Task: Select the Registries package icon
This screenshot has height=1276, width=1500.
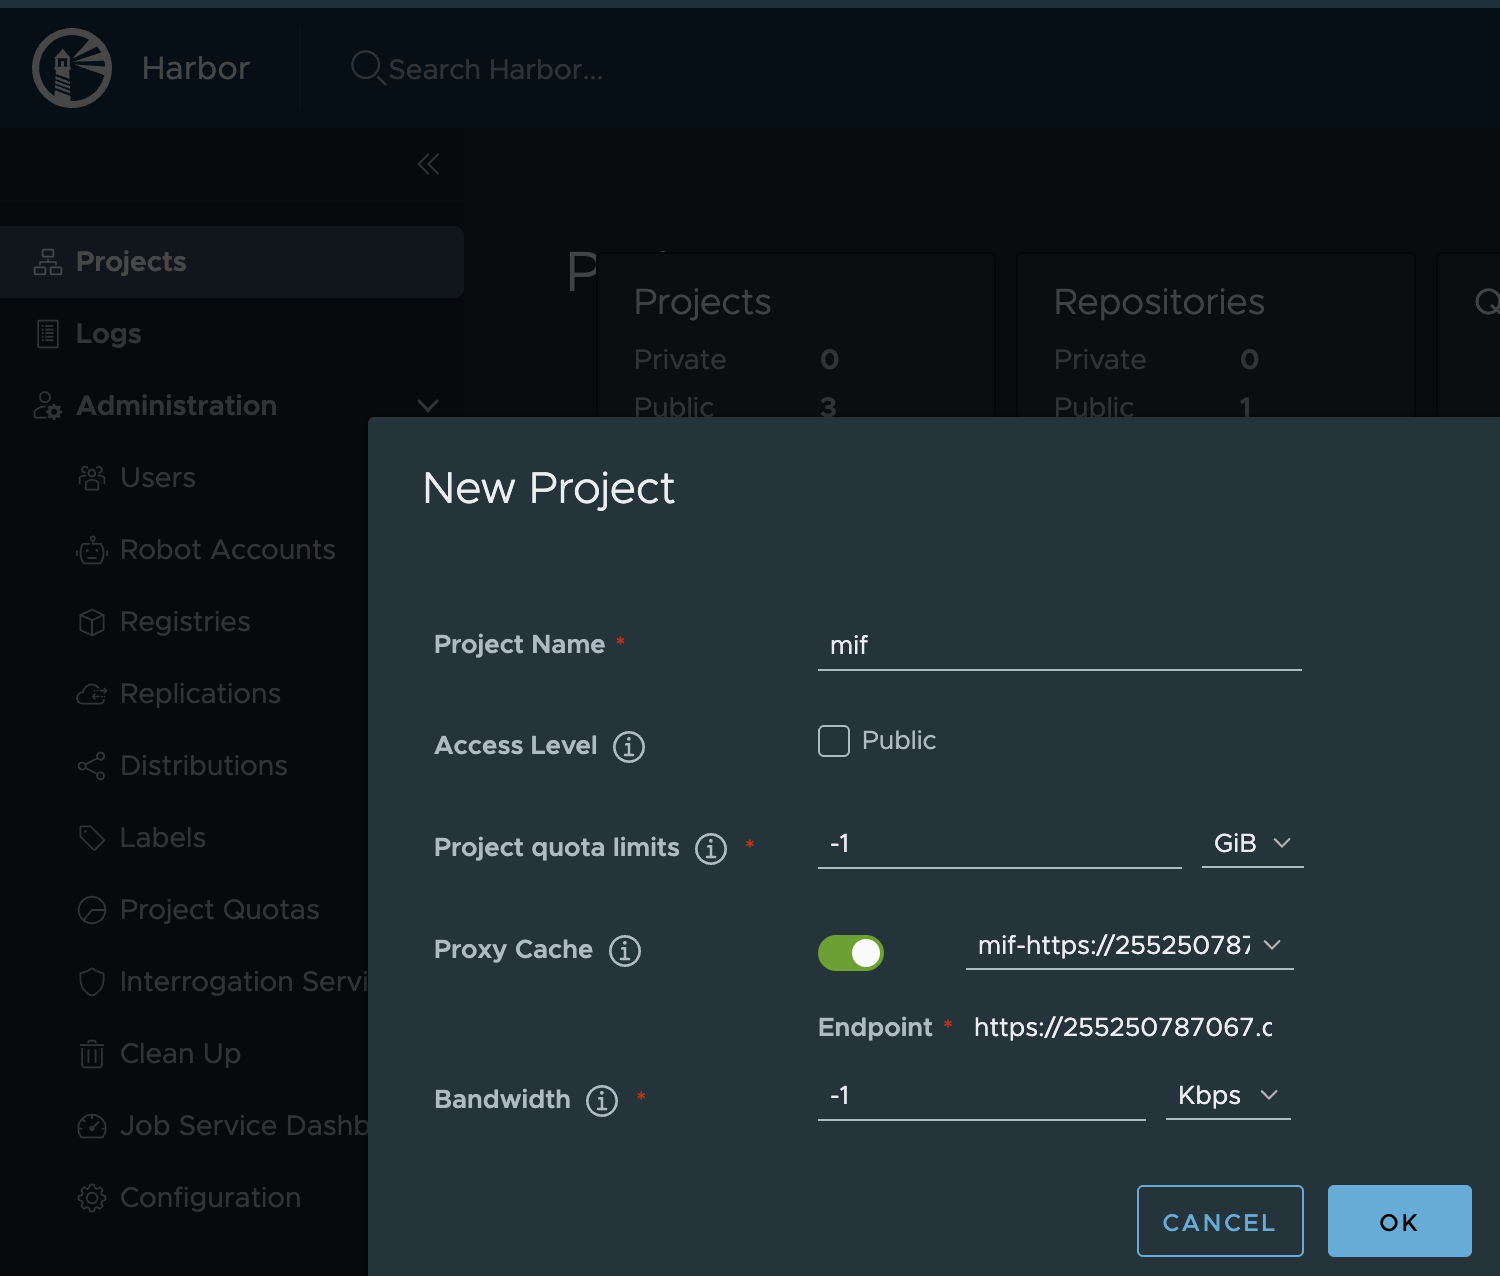Action: 92,621
